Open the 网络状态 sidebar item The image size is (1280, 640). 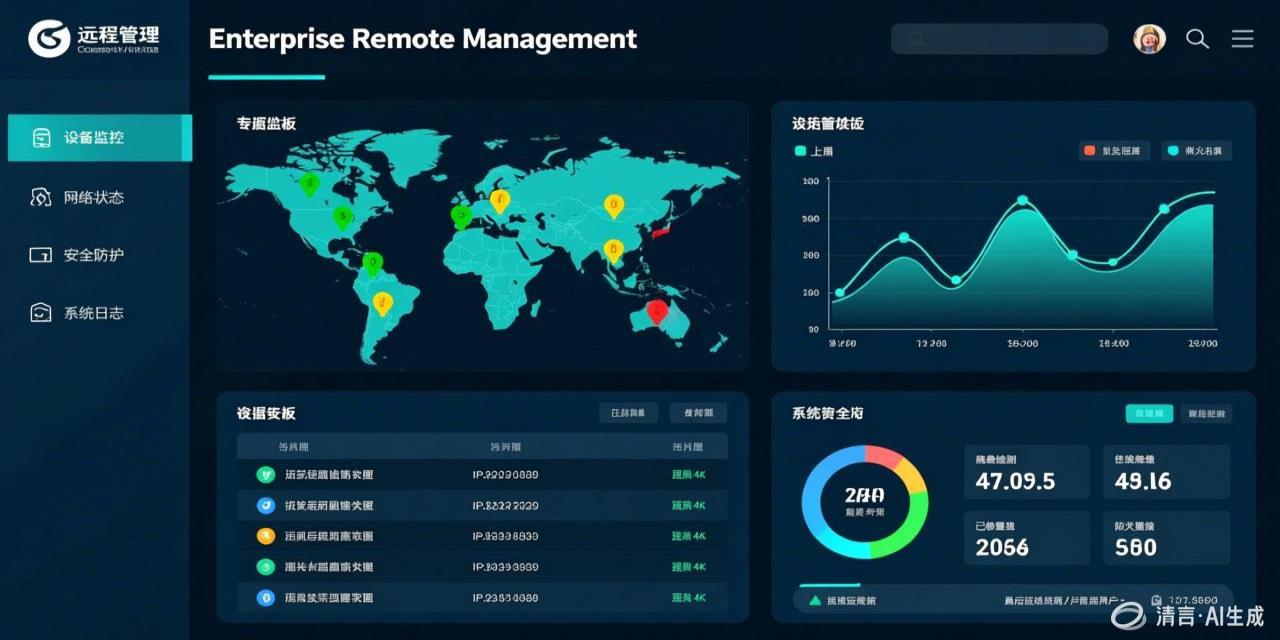tap(94, 197)
